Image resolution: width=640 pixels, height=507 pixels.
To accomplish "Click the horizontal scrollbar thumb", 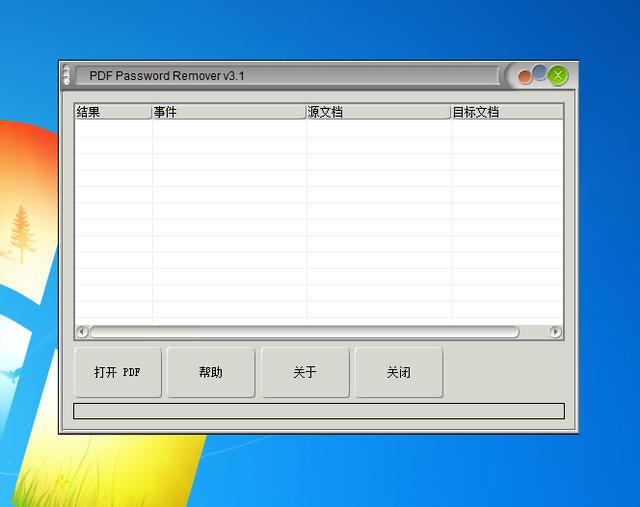I will (x=304, y=332).
